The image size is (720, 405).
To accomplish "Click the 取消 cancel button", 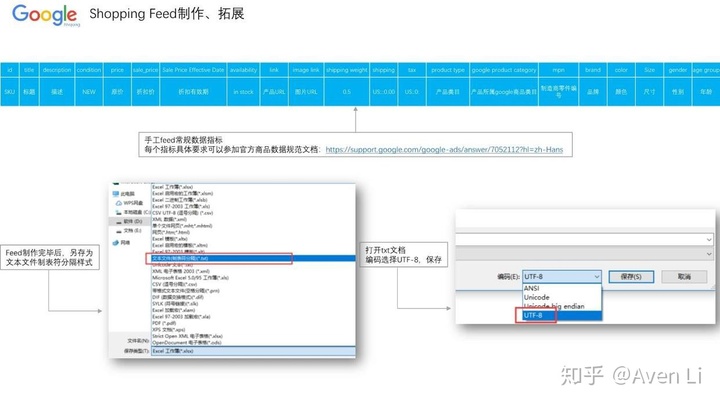I will pyautogui.click(x=684, y=276).
